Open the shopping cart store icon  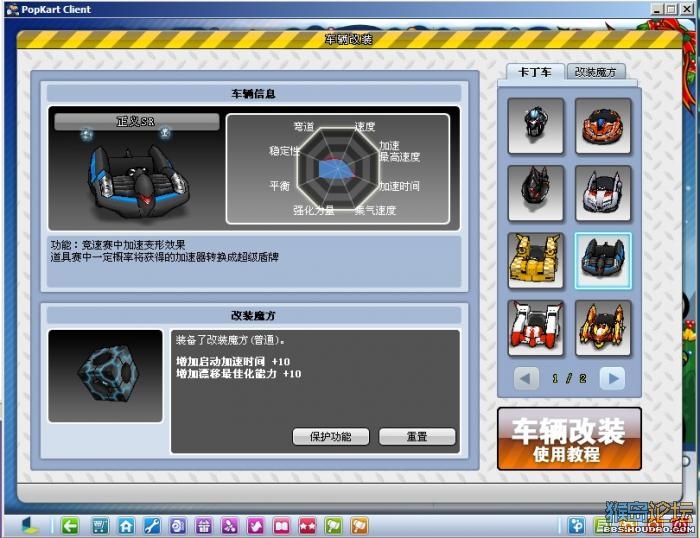(x=100, y=526)
